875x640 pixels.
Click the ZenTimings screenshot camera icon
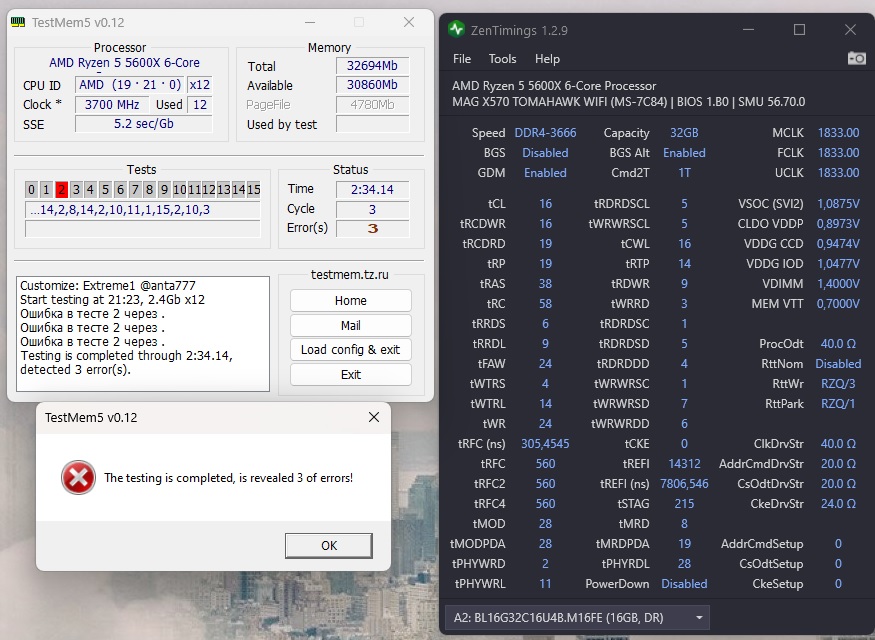(857, 58)
